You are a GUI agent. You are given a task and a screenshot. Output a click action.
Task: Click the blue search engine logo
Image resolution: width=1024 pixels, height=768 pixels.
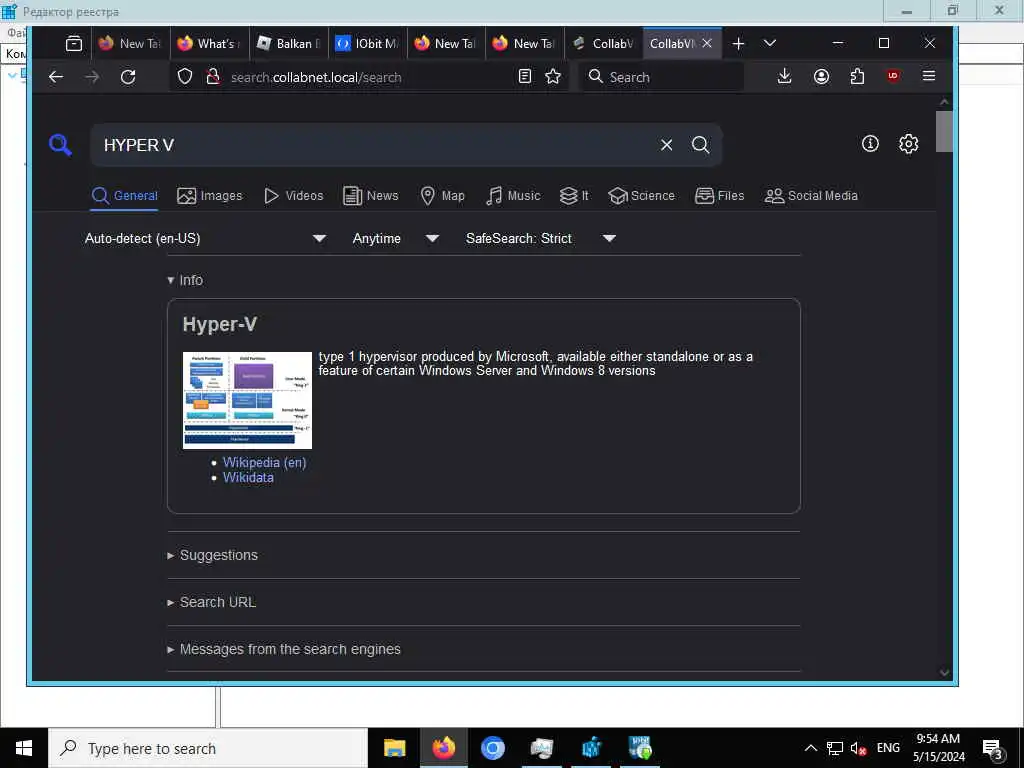click(60, 144)
